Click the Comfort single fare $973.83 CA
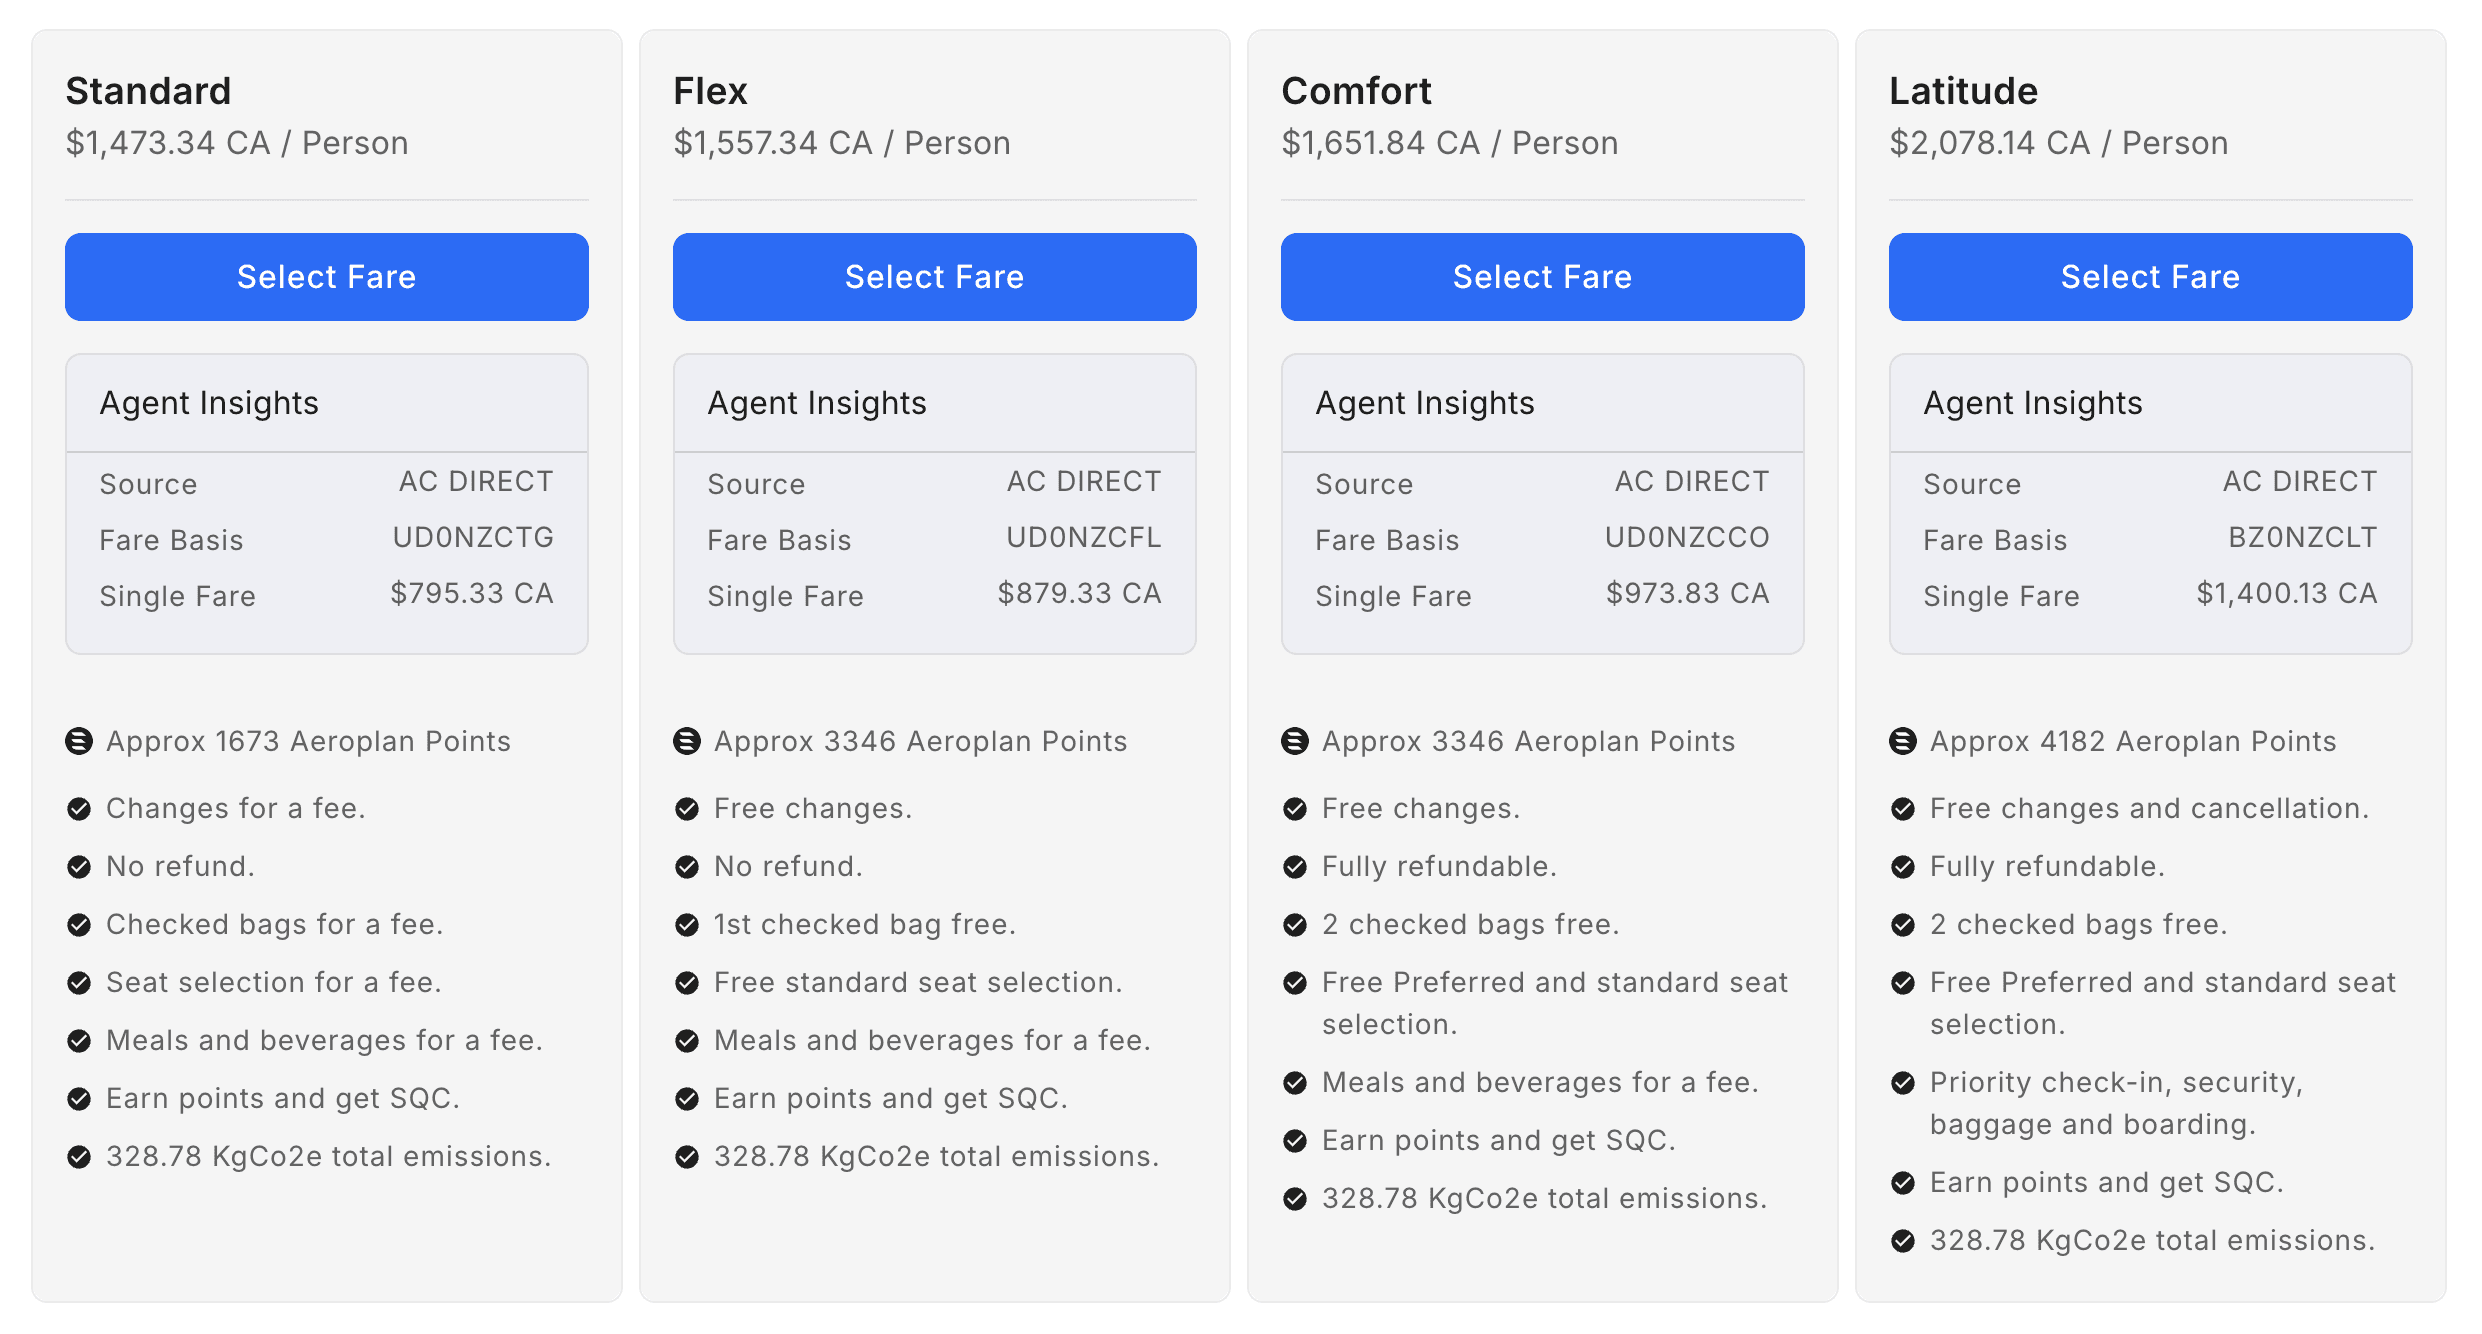 [1687, 594]
